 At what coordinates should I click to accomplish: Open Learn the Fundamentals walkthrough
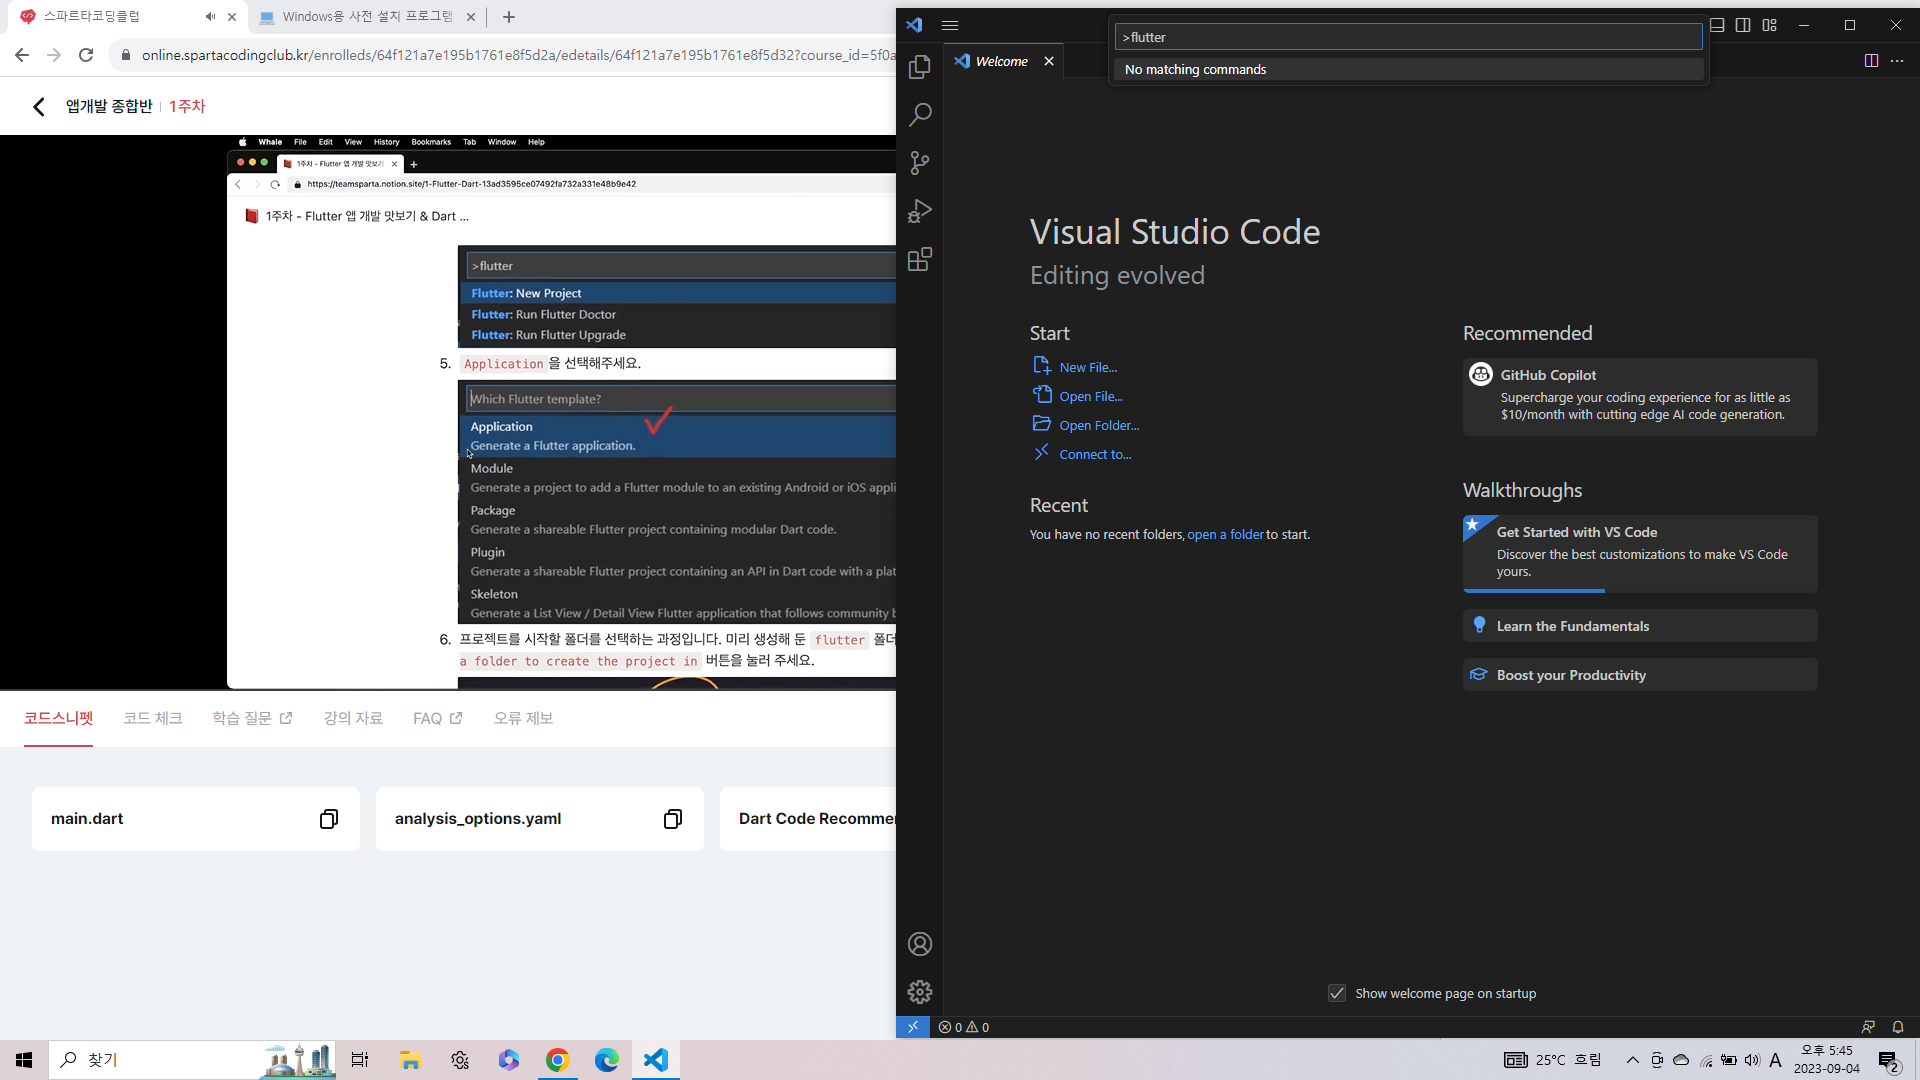[x=1640, y=626]
